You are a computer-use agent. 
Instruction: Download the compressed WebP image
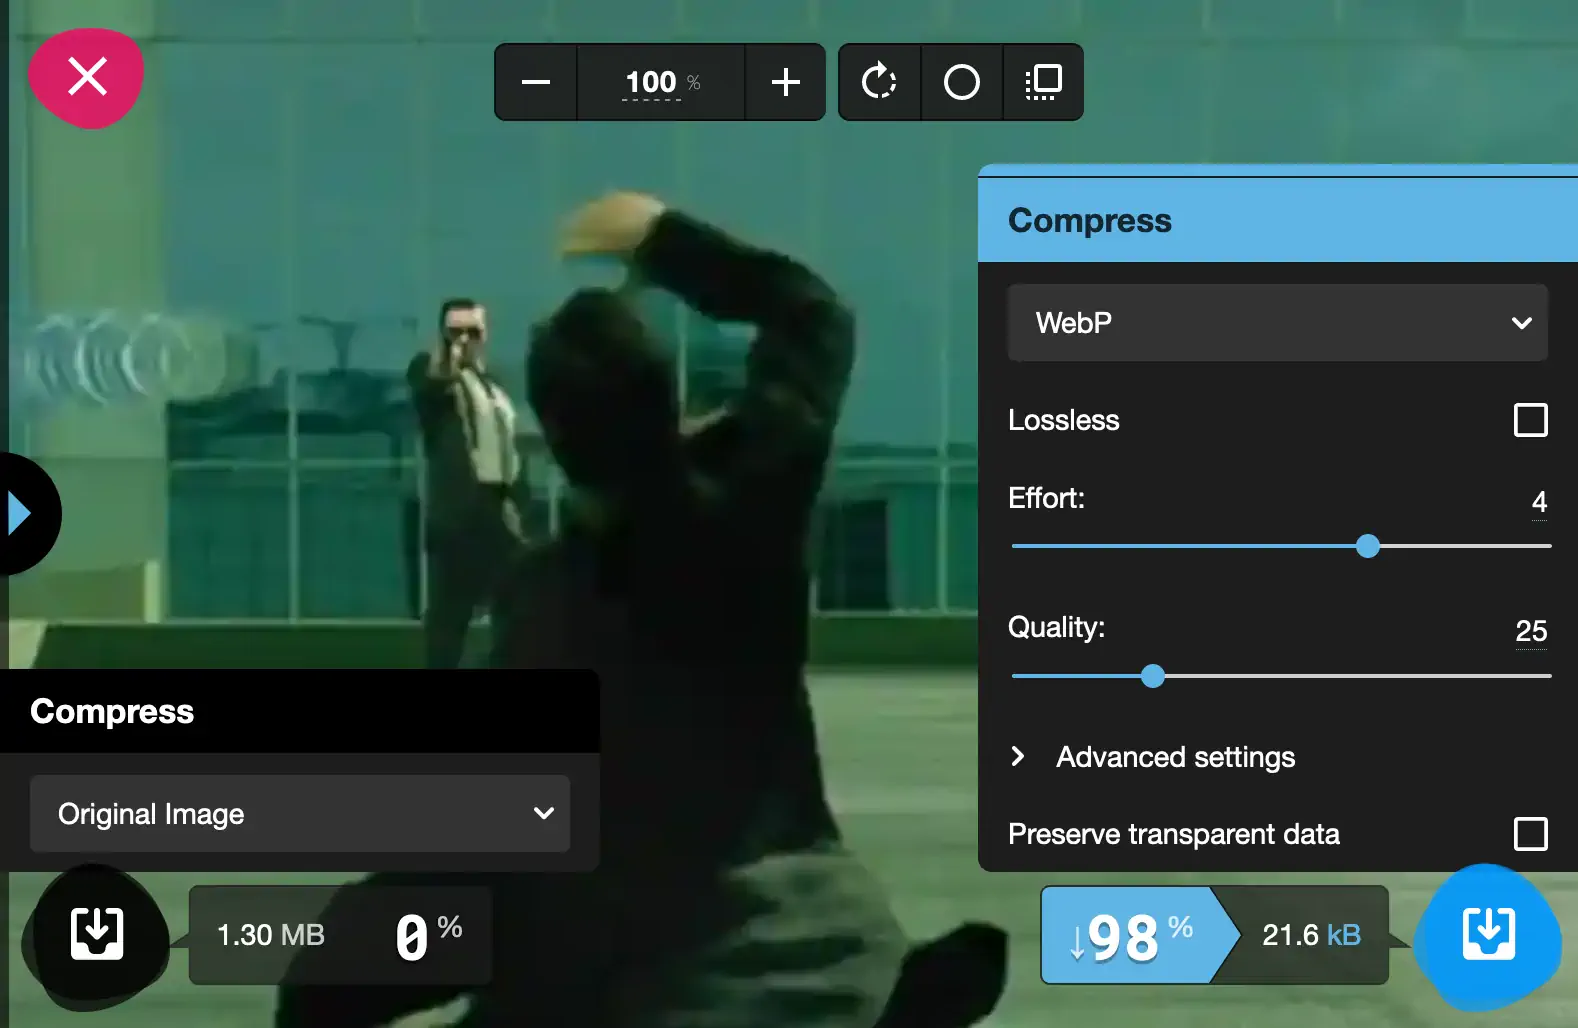tap(1488, 934)
